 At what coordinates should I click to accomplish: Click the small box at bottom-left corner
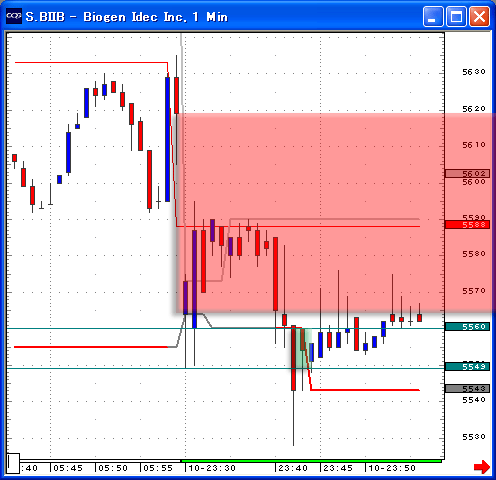(14, 463)
